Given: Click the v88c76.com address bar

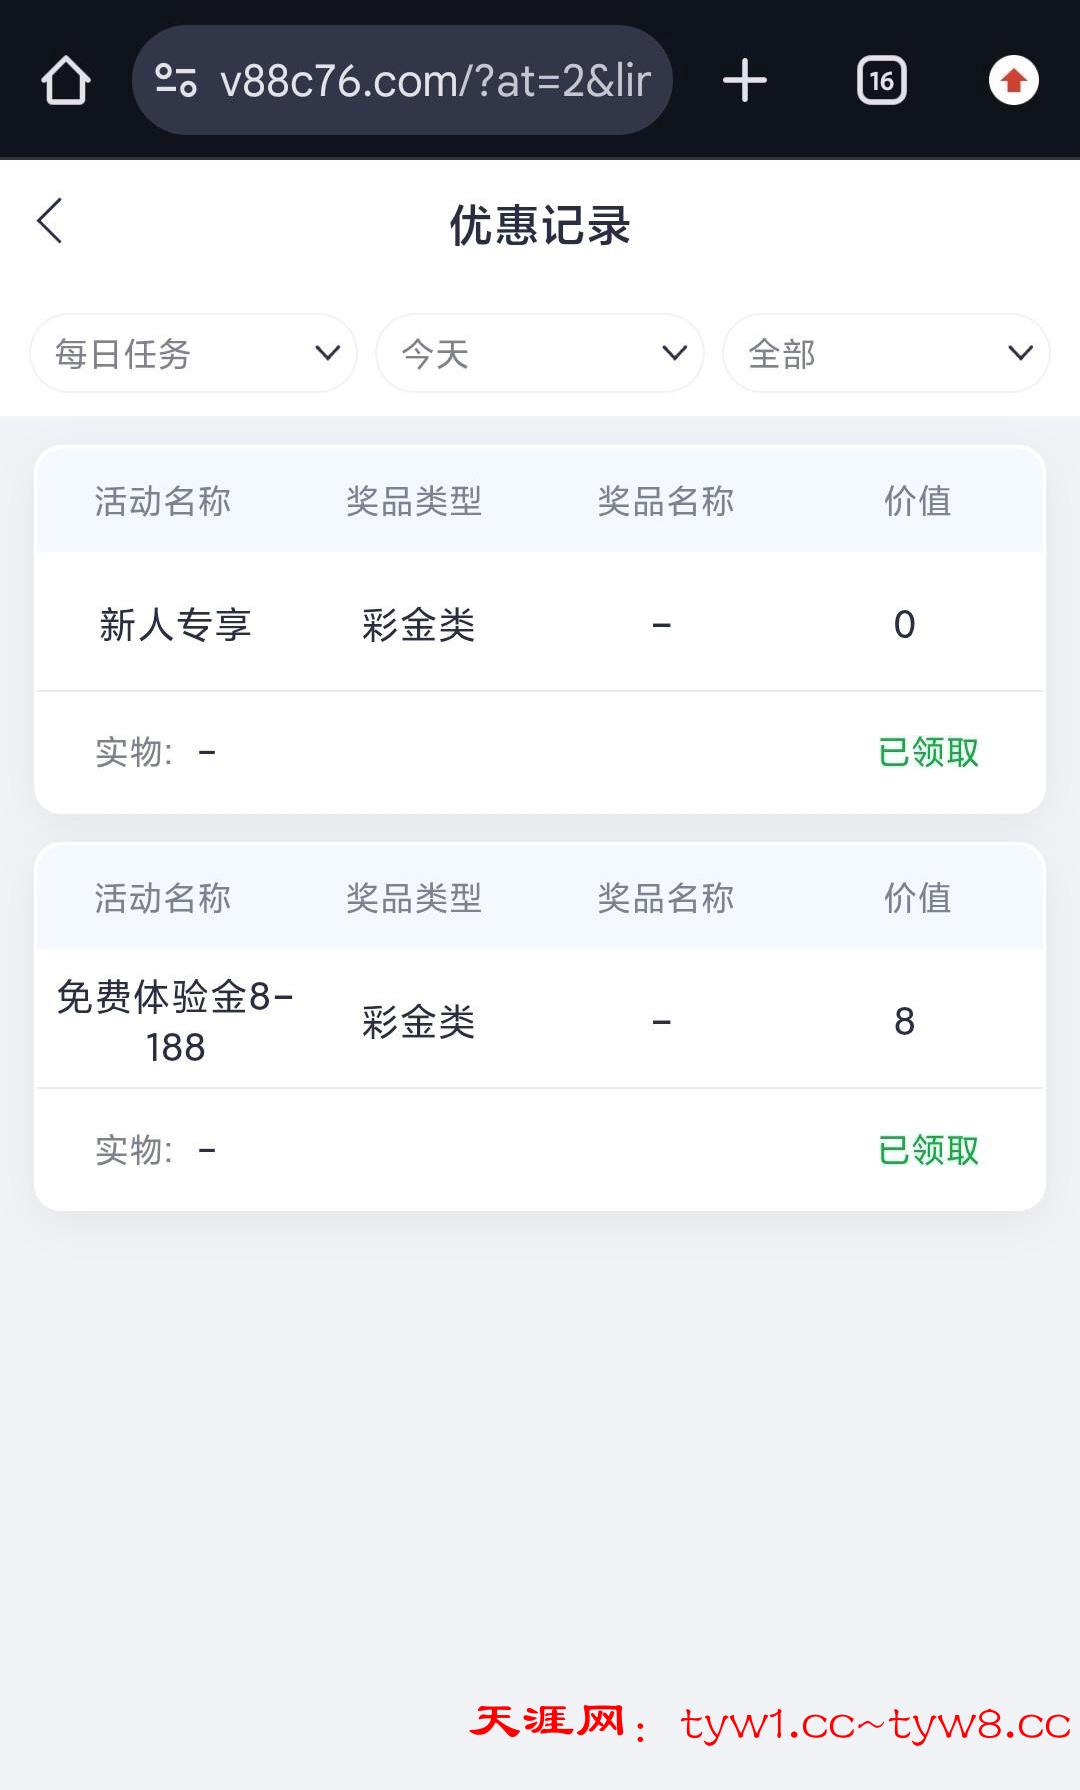Looking at the screenshot, I should pos(435,81).
